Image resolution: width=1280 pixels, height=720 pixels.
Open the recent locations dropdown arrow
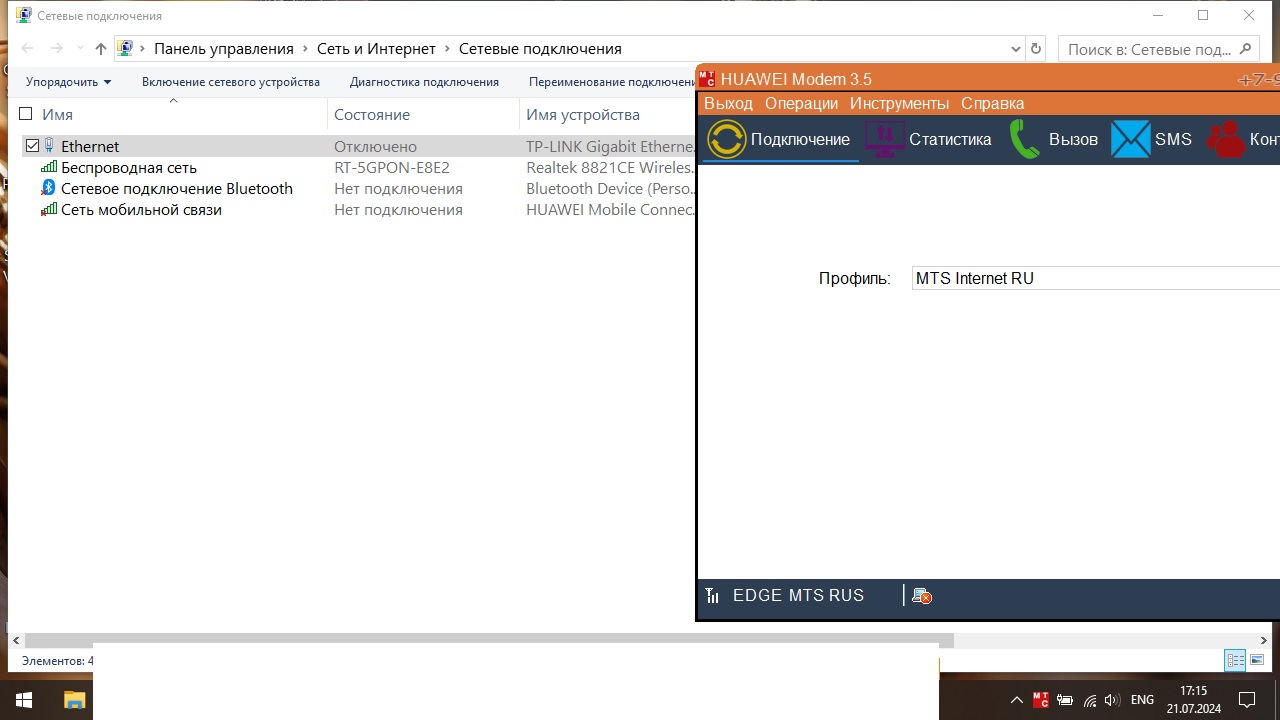80,48
